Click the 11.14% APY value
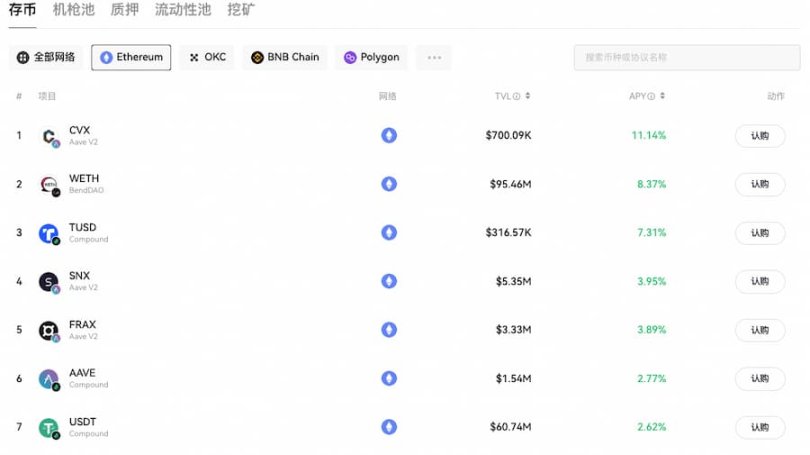810x455 pixels. coord(649,135)
